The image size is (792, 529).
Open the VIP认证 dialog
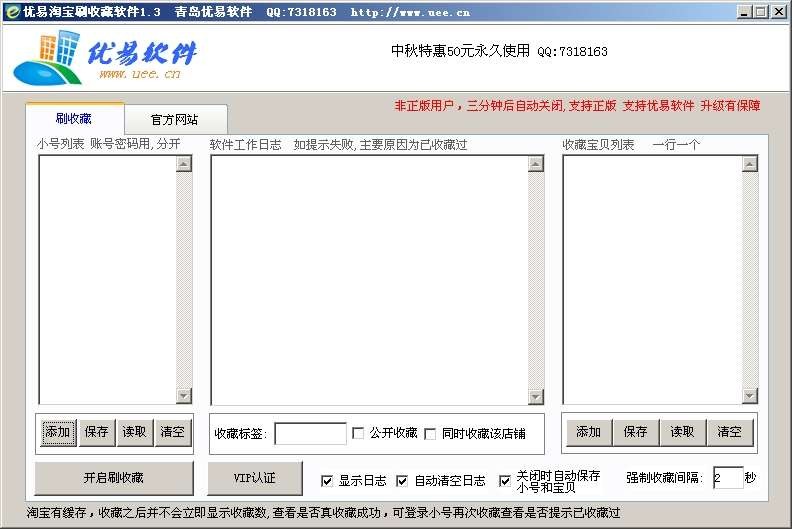(255, 478)
